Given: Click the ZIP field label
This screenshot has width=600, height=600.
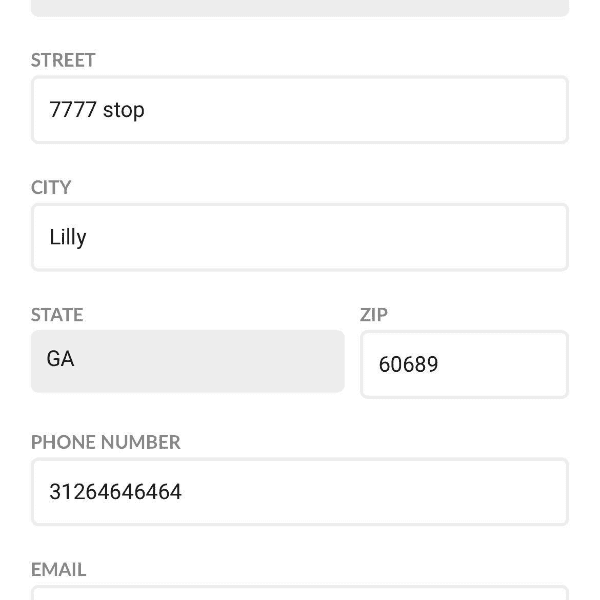Looking at the screenshot, I should click(x=374, y=314).
